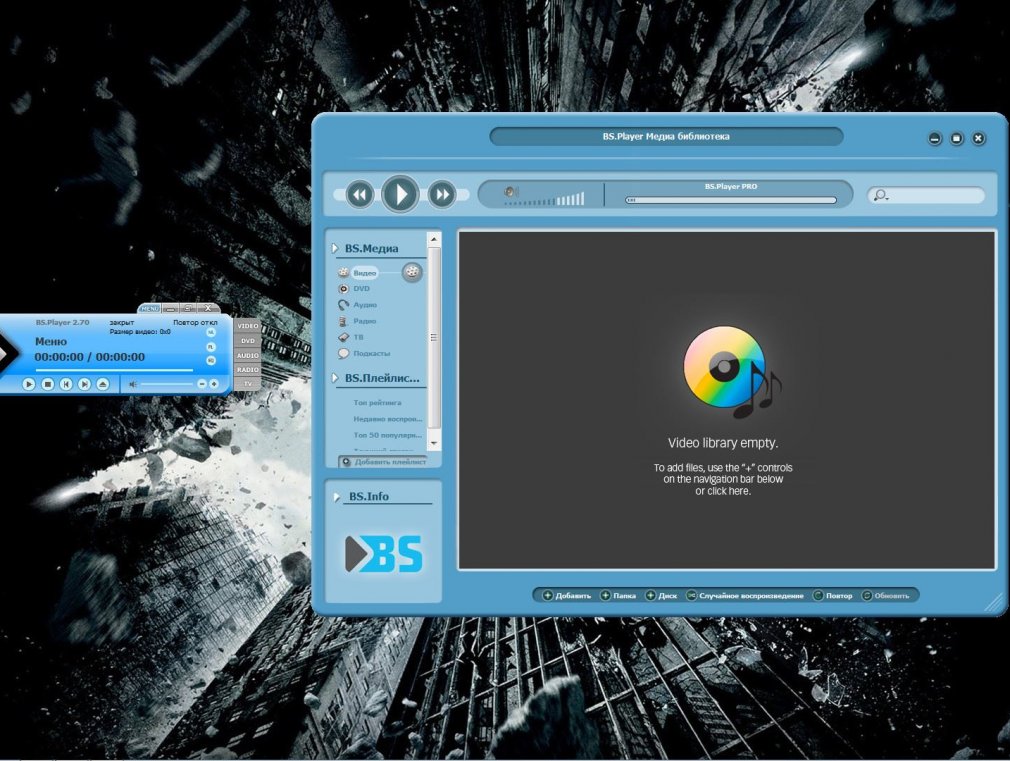Select Радио in the media tree
The height and width of the screenshot is (761, 1010).
point(365,321)
